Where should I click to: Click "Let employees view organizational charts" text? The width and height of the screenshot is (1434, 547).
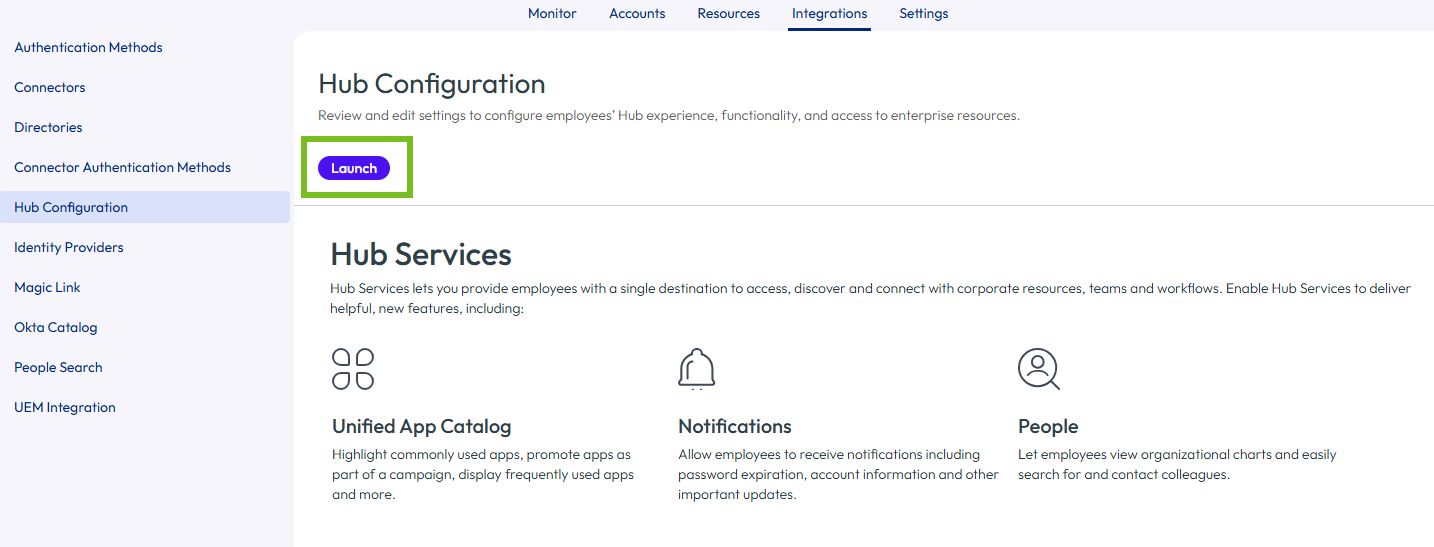coord(1177,464)
